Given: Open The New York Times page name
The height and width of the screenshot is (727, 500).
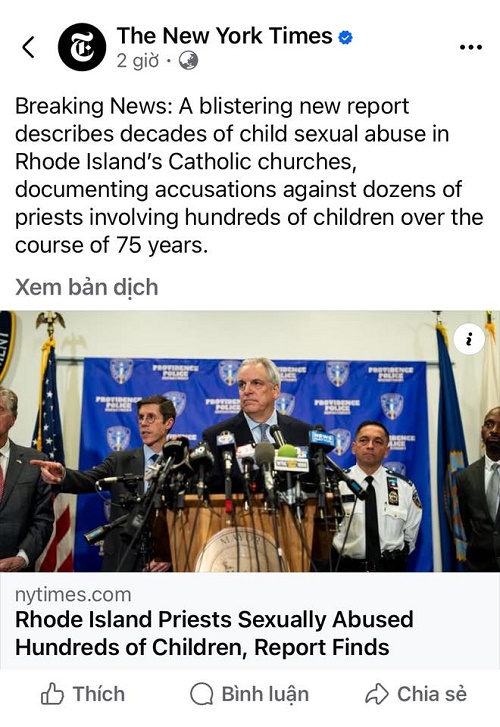Looking at the screenshot, I should [224, 36].
